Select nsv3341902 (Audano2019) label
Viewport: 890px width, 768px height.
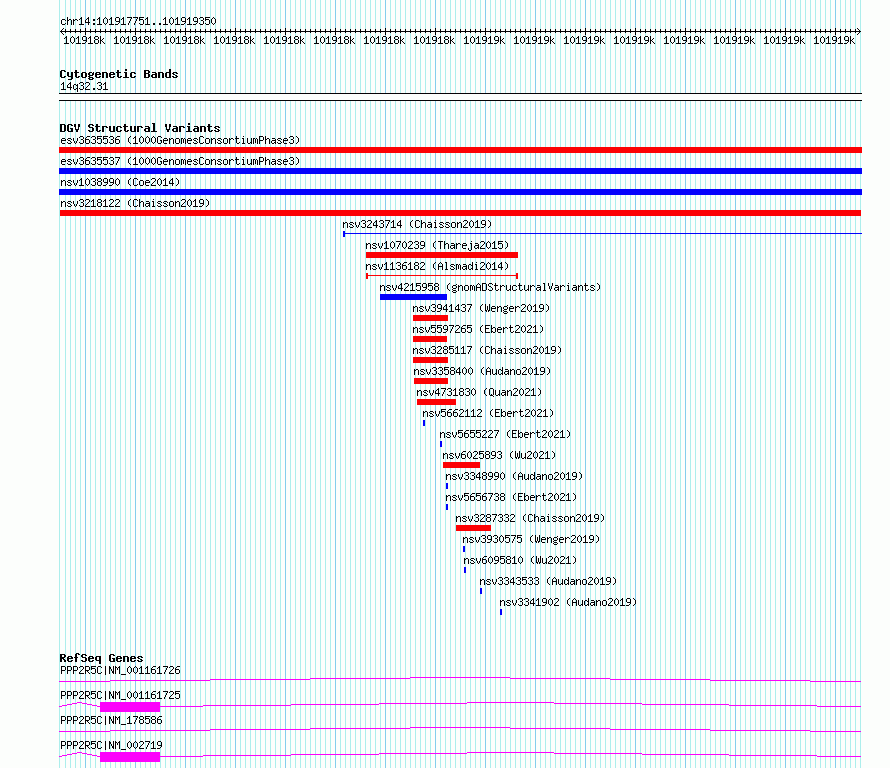(x=568, y=602)
